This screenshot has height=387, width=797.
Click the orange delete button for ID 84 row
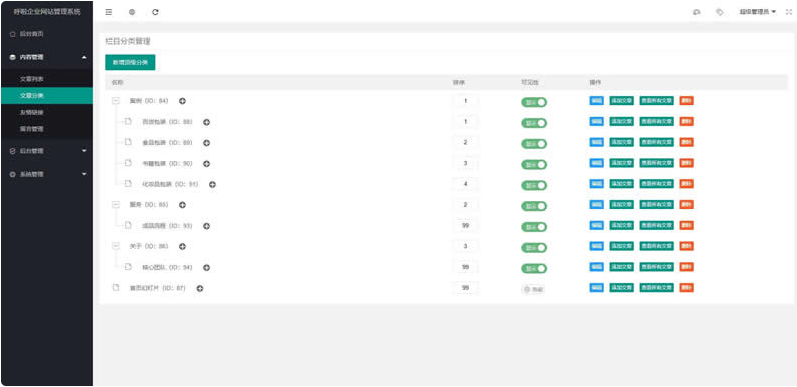(687, 101)
